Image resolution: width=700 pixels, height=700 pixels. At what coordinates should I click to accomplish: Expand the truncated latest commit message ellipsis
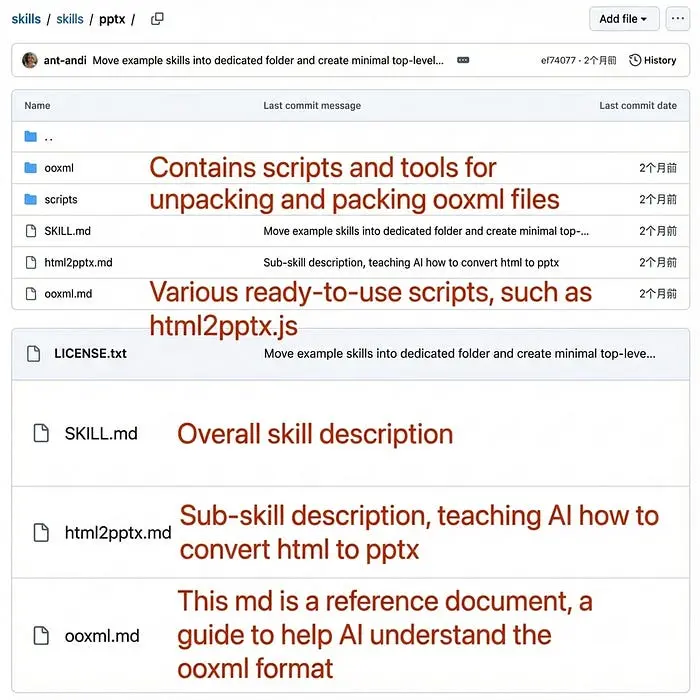(463, 60)
